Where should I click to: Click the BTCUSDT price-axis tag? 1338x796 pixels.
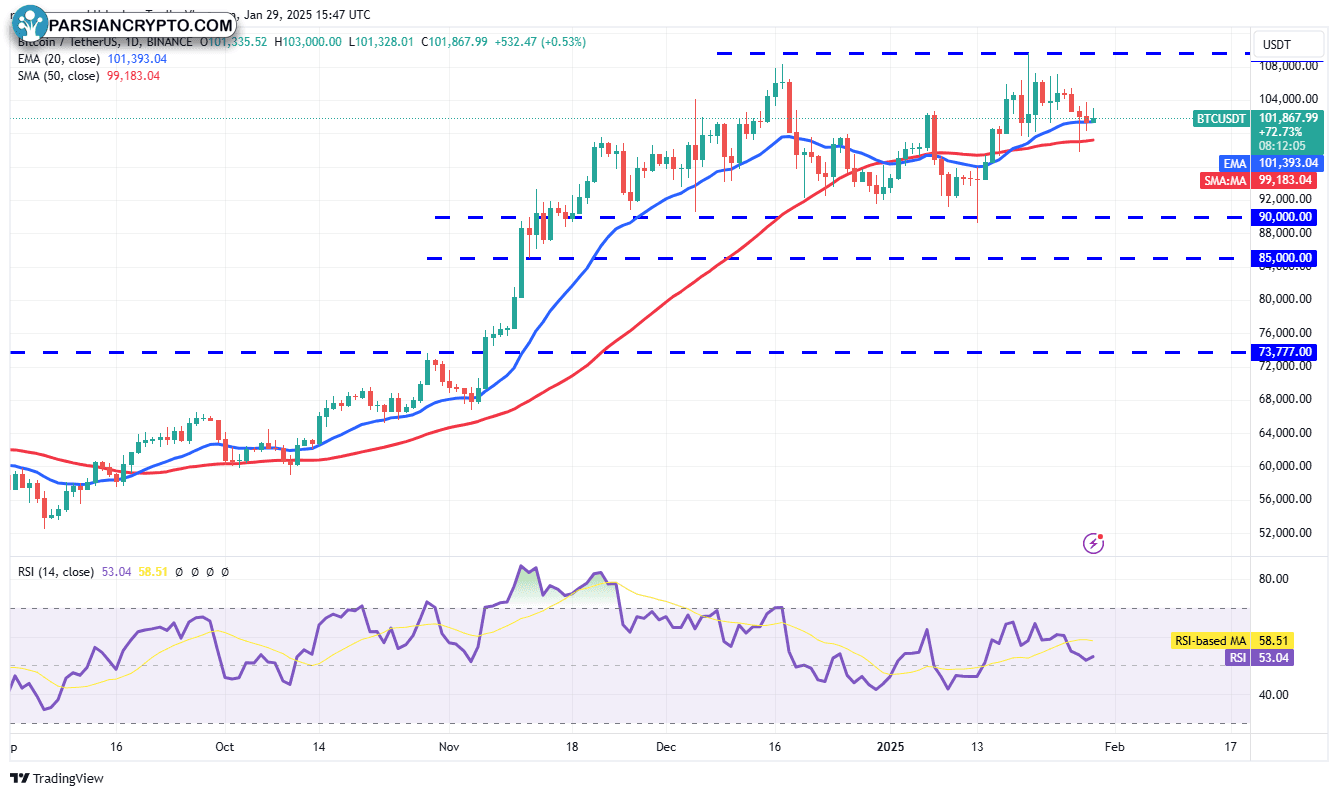click(x=1222, y=119)
